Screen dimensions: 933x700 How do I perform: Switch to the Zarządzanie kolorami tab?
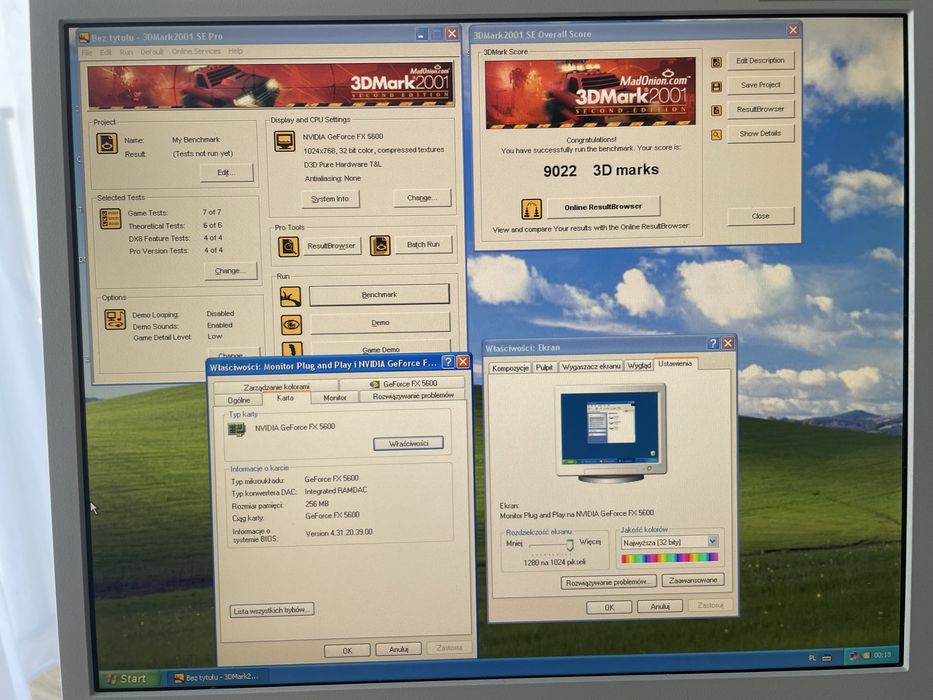click(x=277, y=386)
